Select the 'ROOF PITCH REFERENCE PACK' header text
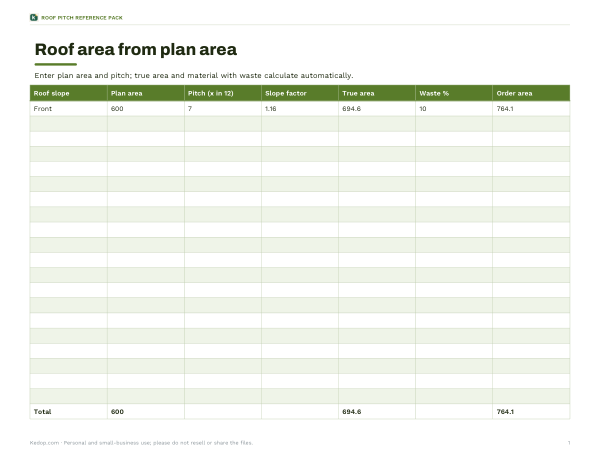 pyautogui.click(x=82, y=18)
